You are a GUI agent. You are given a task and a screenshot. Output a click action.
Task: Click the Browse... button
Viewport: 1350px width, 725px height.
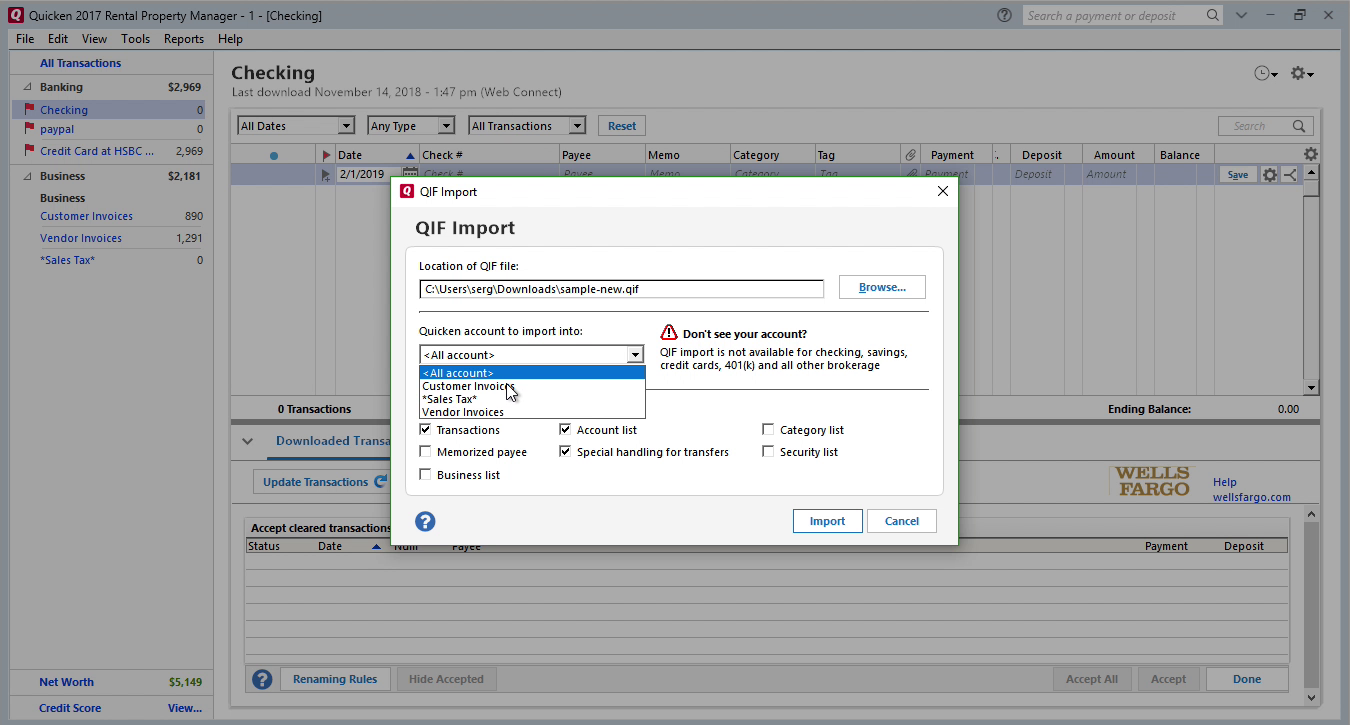pyautogui.click(x=882, y=287)
